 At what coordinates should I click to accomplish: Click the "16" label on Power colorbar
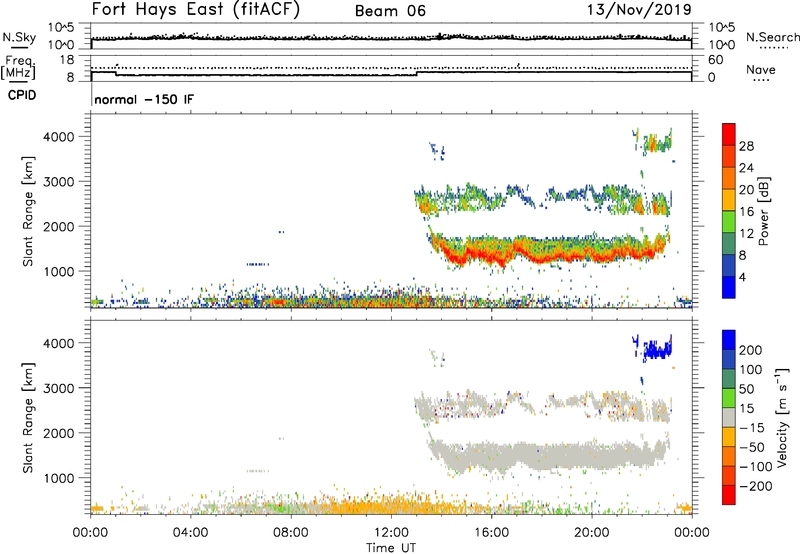tap(746, 212)
